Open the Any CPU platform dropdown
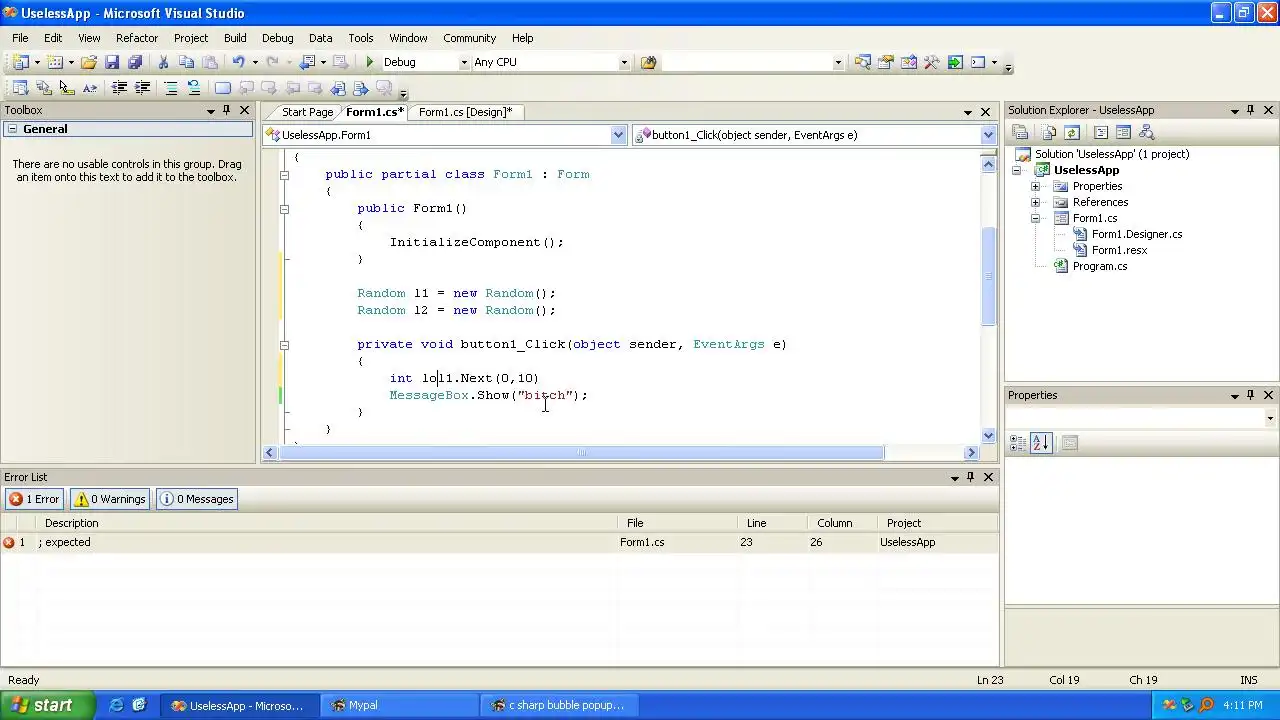 pyautogui.click(x=624, y=62)
